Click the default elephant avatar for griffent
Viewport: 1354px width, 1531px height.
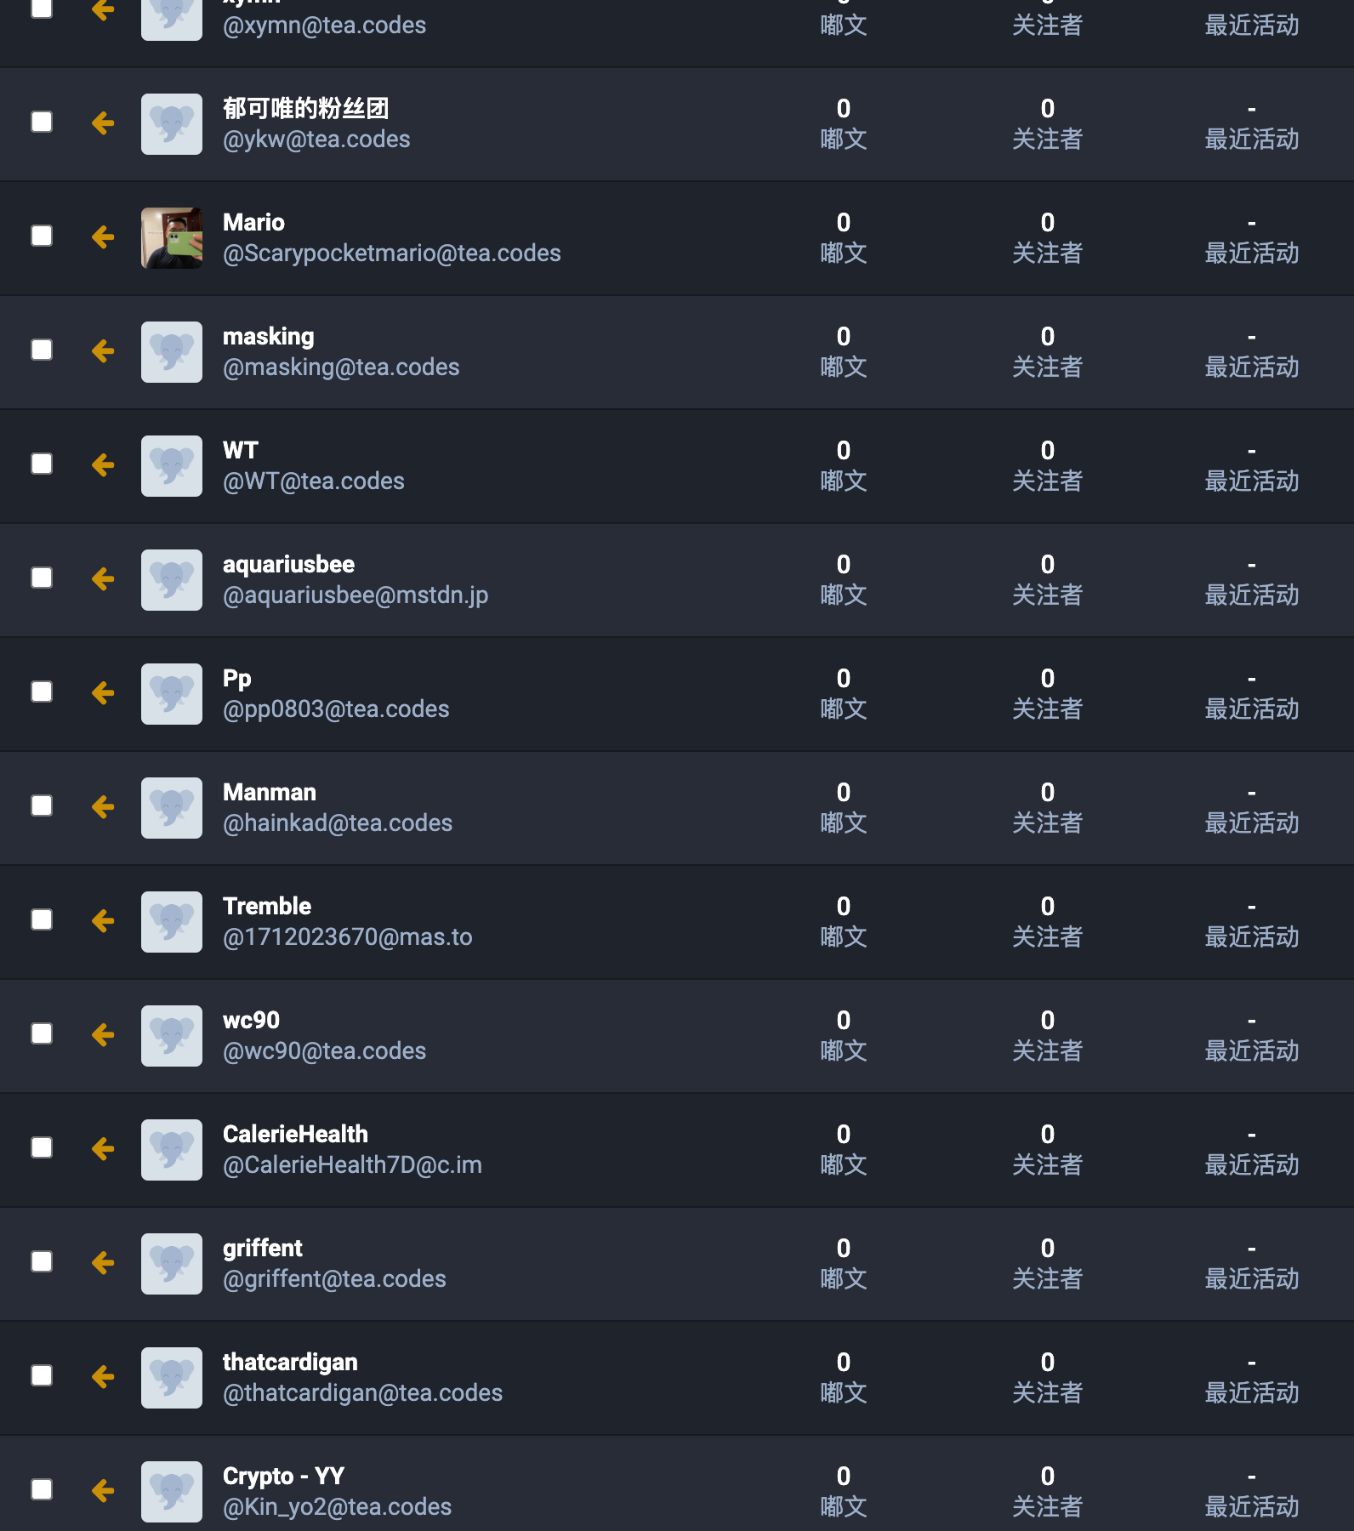click(x=172, y=1264)
